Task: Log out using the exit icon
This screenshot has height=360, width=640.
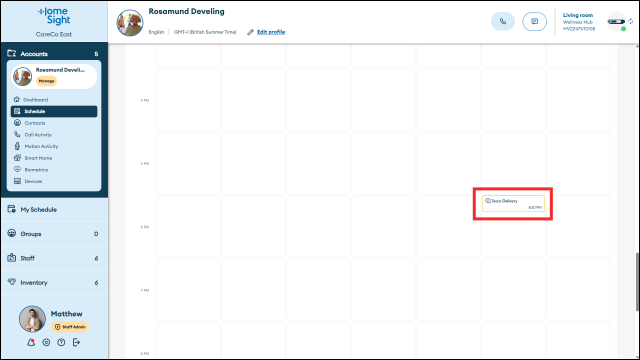Action: click(x=76, y=342)
